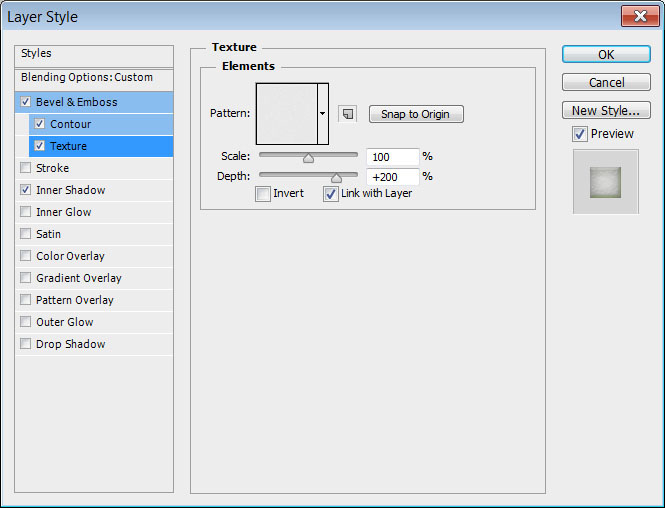Open the pattern picker dropdown arrow
The width and height of the screenshot is (665, 508).
323,114
